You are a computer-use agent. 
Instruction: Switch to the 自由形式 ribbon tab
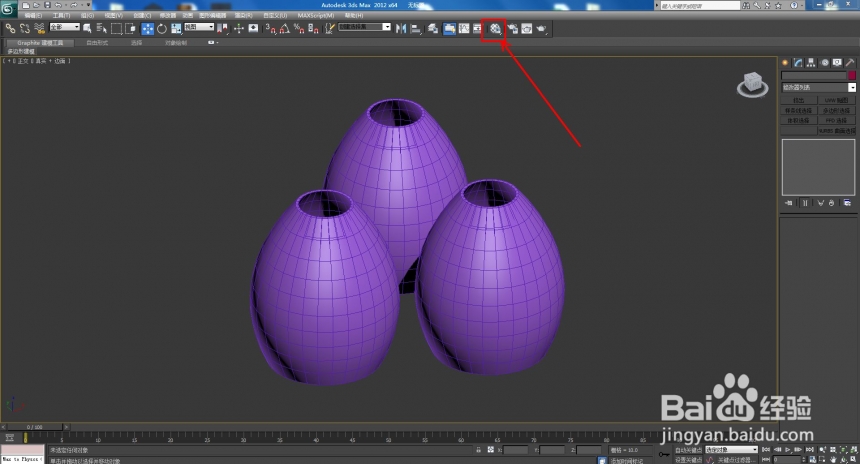click(97, 43)
